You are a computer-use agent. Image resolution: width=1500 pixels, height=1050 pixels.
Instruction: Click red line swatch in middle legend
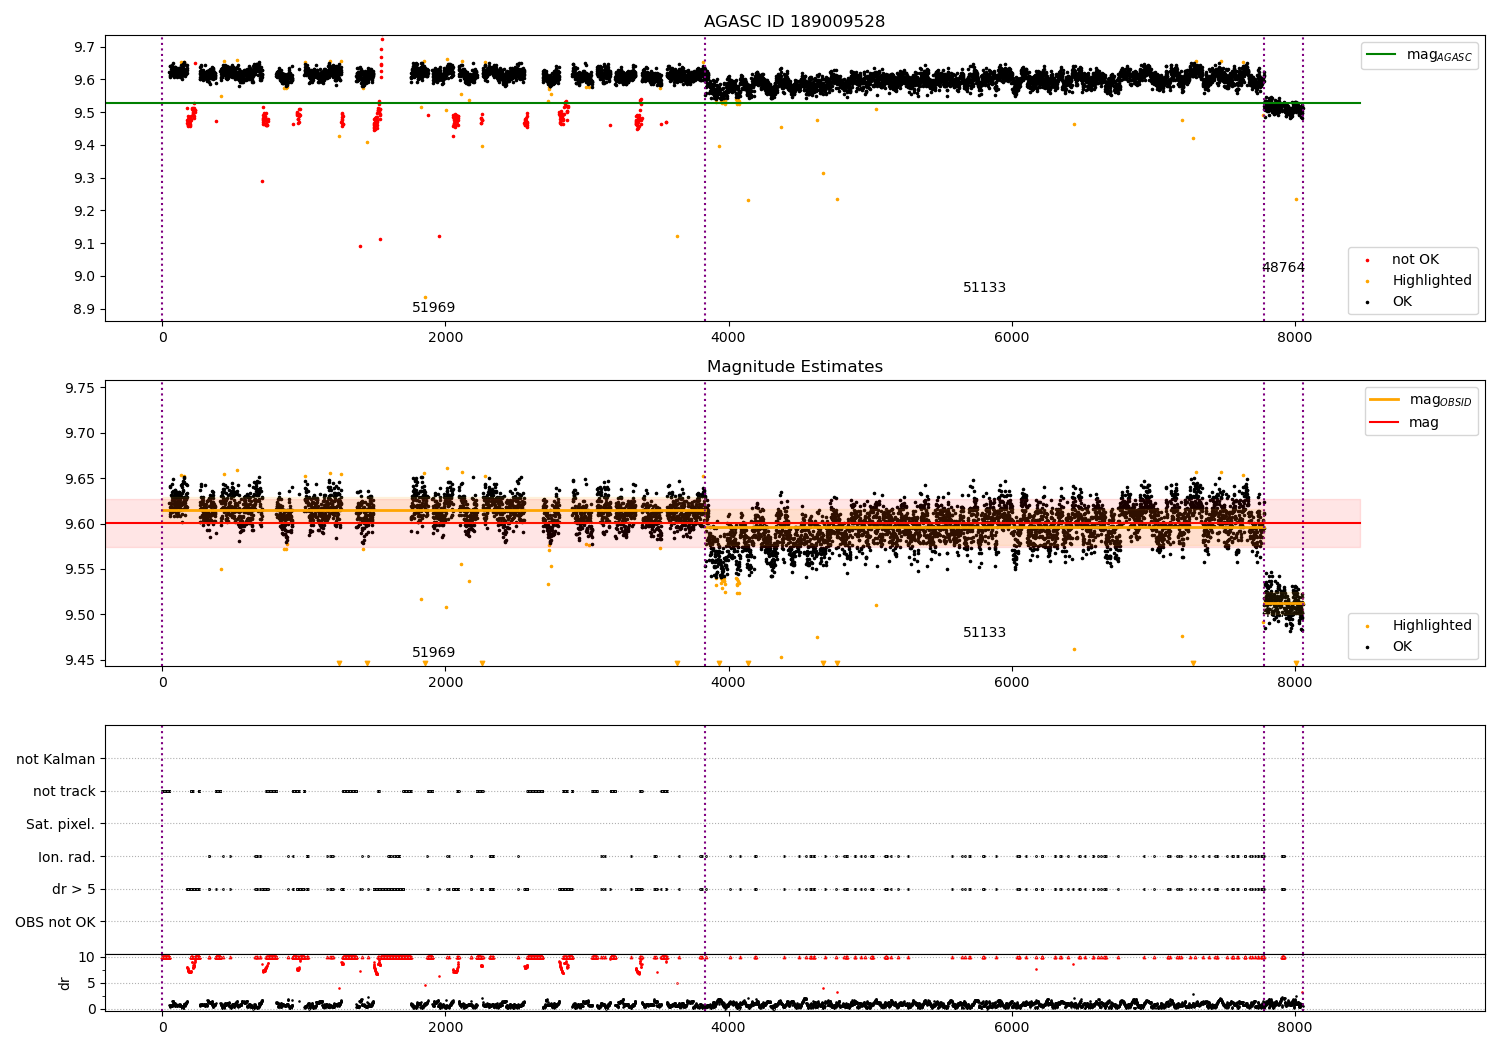pos(1386,423)
